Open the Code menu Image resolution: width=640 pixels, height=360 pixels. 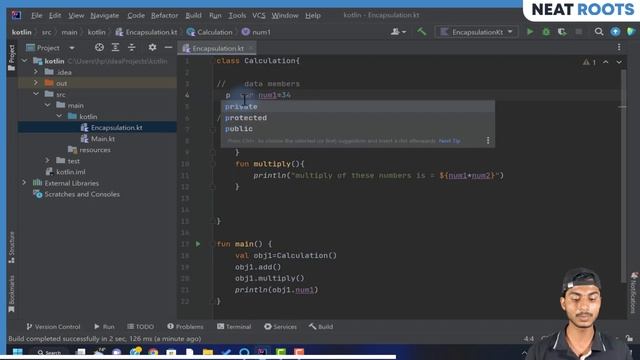point(136,16)
